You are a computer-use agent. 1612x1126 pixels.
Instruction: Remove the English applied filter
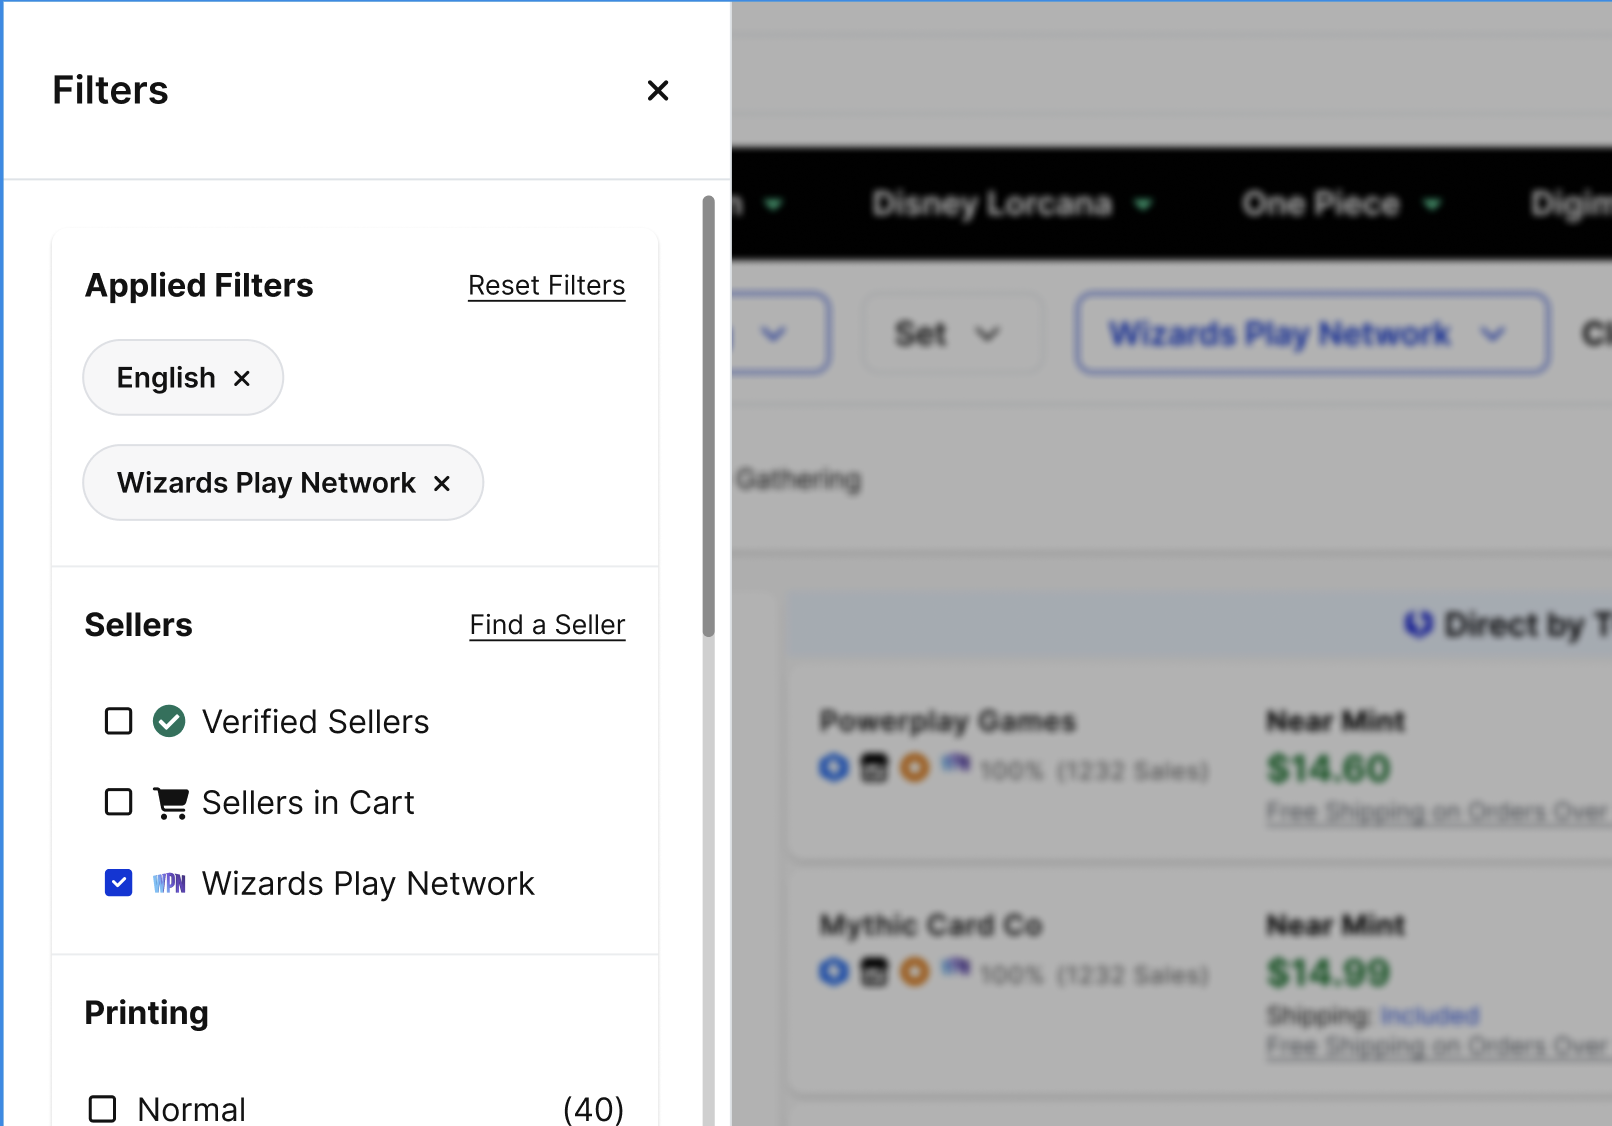(242, 378)
